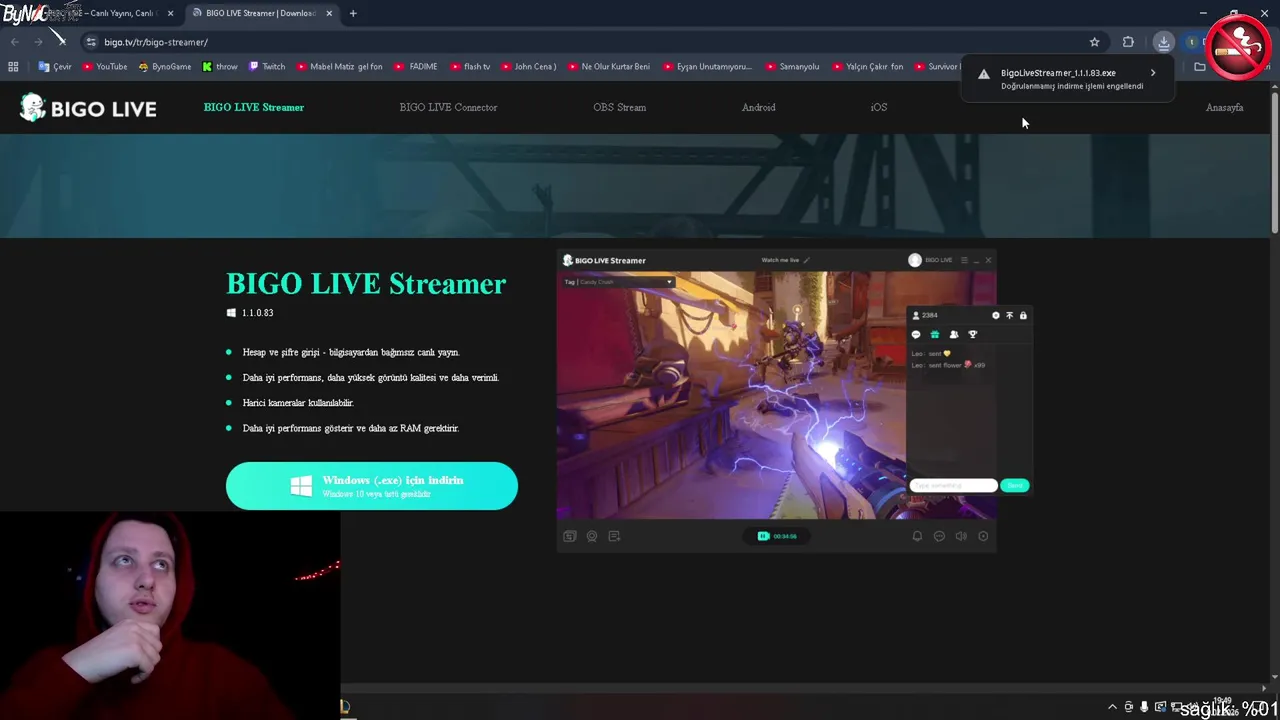The height and width of the screenshot is (720, 1280).
Task: Open the flash tv bookmark
Action: pyautogui.click(x=470, y=67)
